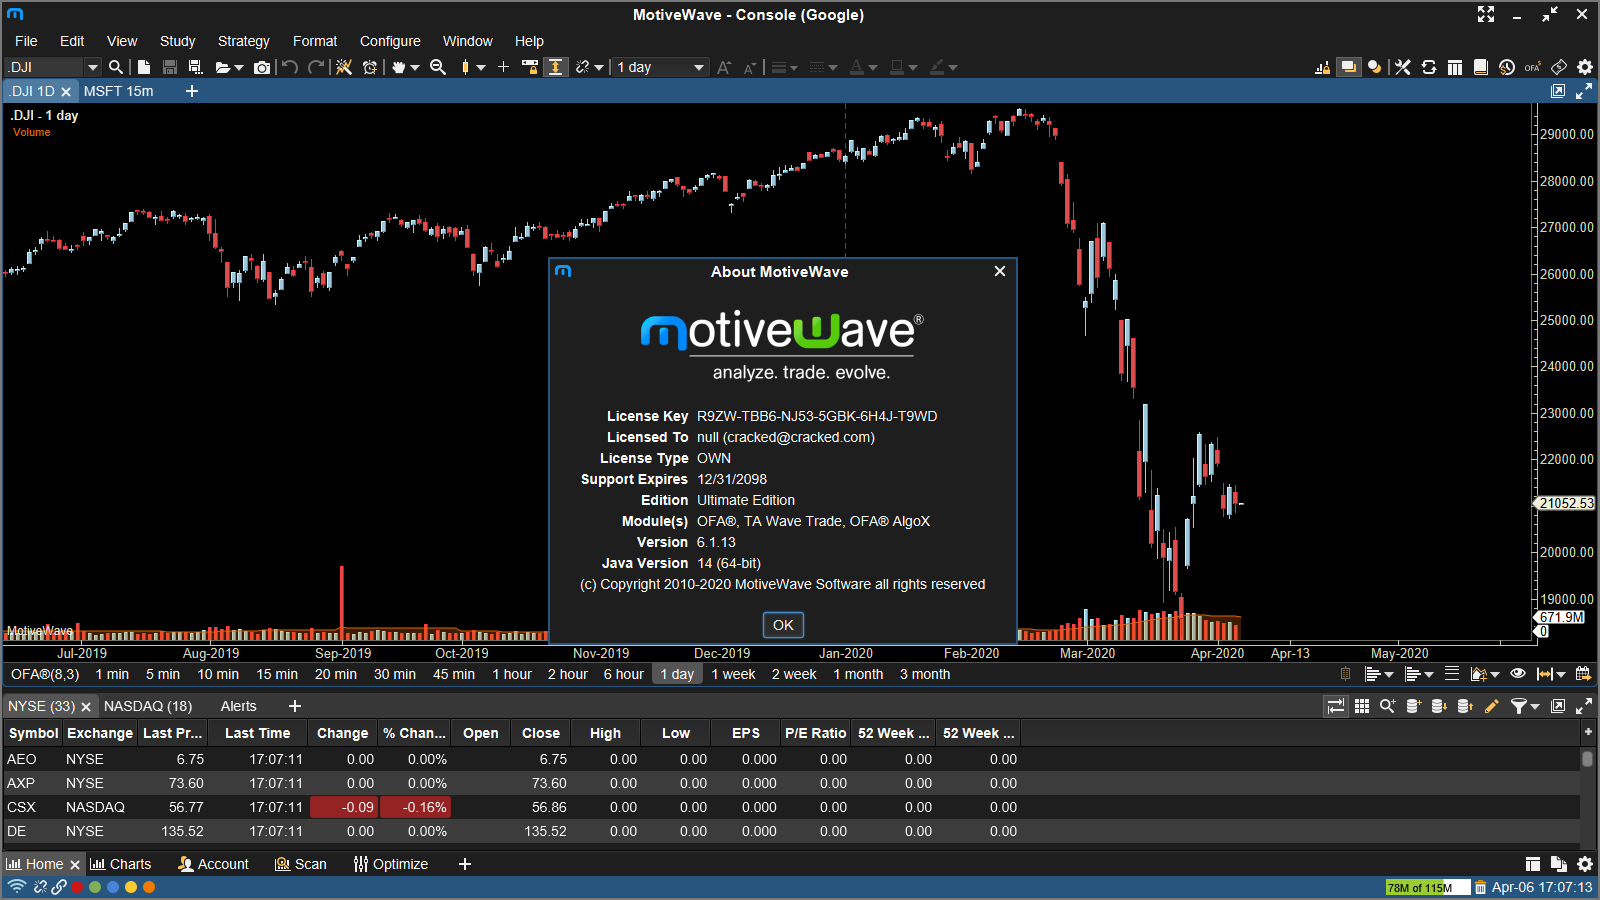Close the About MotiveWave dialog
1600x900 pixels.
[1000, 271]
